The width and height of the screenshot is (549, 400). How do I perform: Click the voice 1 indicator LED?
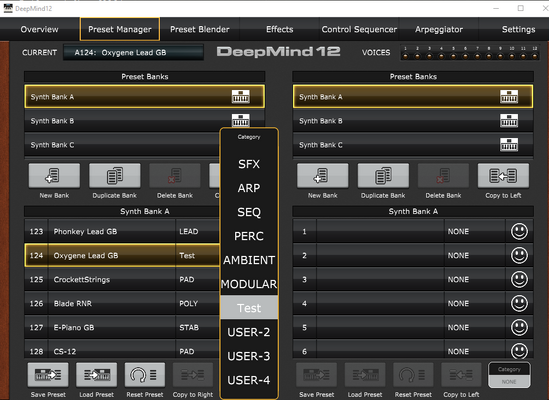coord(405,56)
